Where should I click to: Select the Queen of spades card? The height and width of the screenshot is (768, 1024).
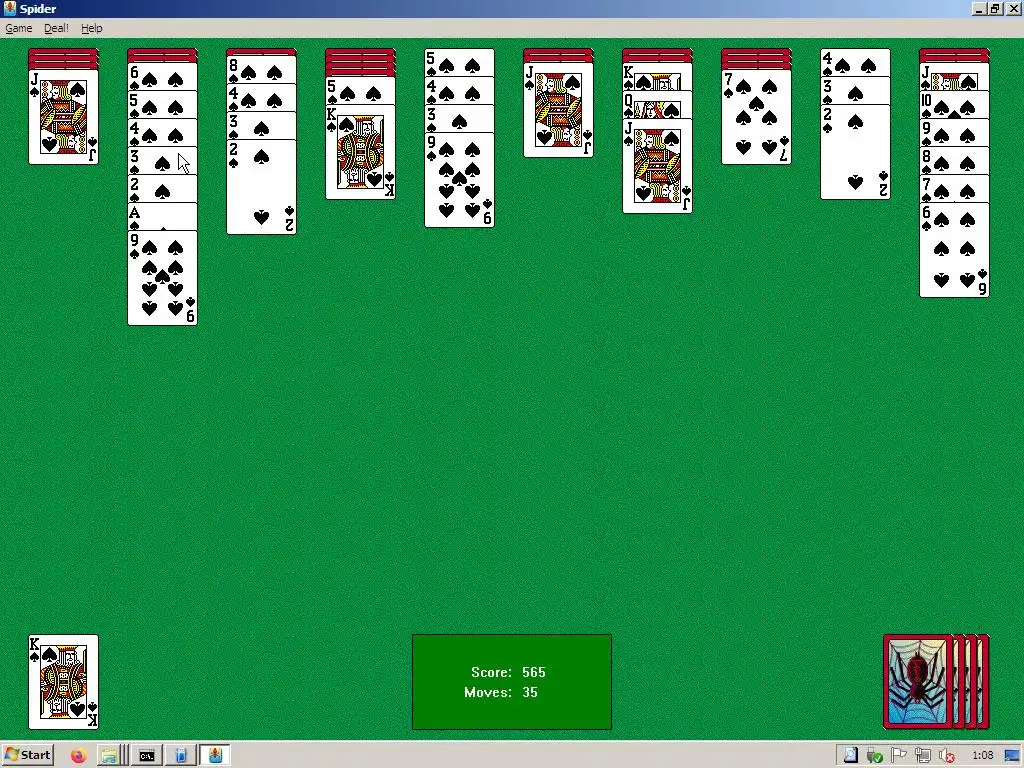pyautogui.click(x=657, y=104)
